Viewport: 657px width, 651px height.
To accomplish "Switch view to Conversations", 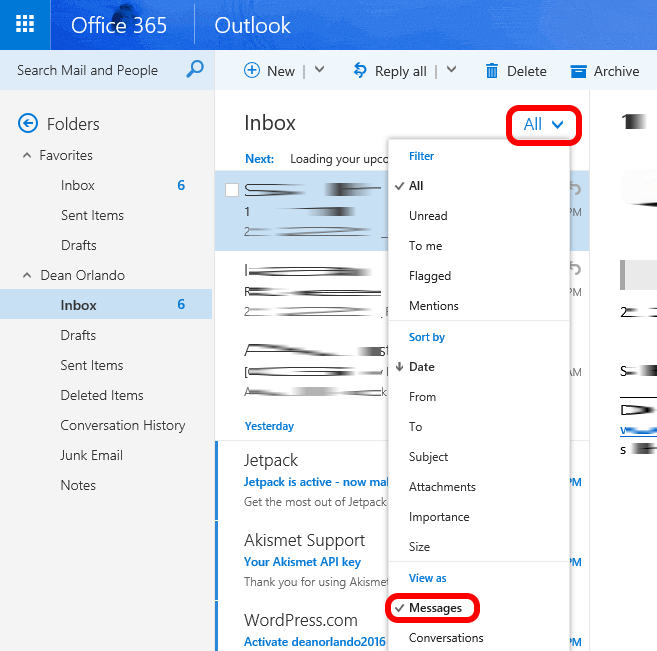I will pos(446,638).
